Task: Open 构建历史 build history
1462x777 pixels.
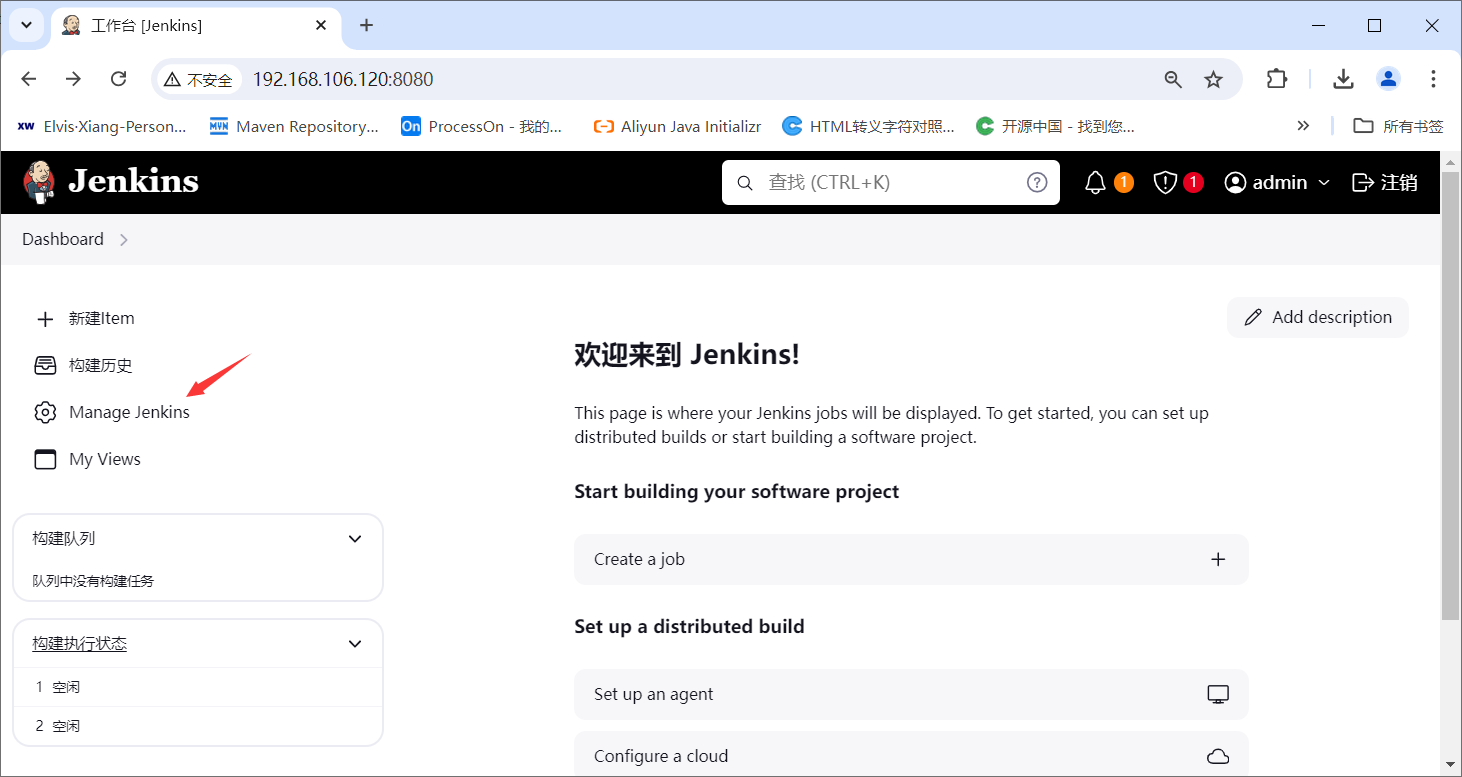Action: click(84, 365)
